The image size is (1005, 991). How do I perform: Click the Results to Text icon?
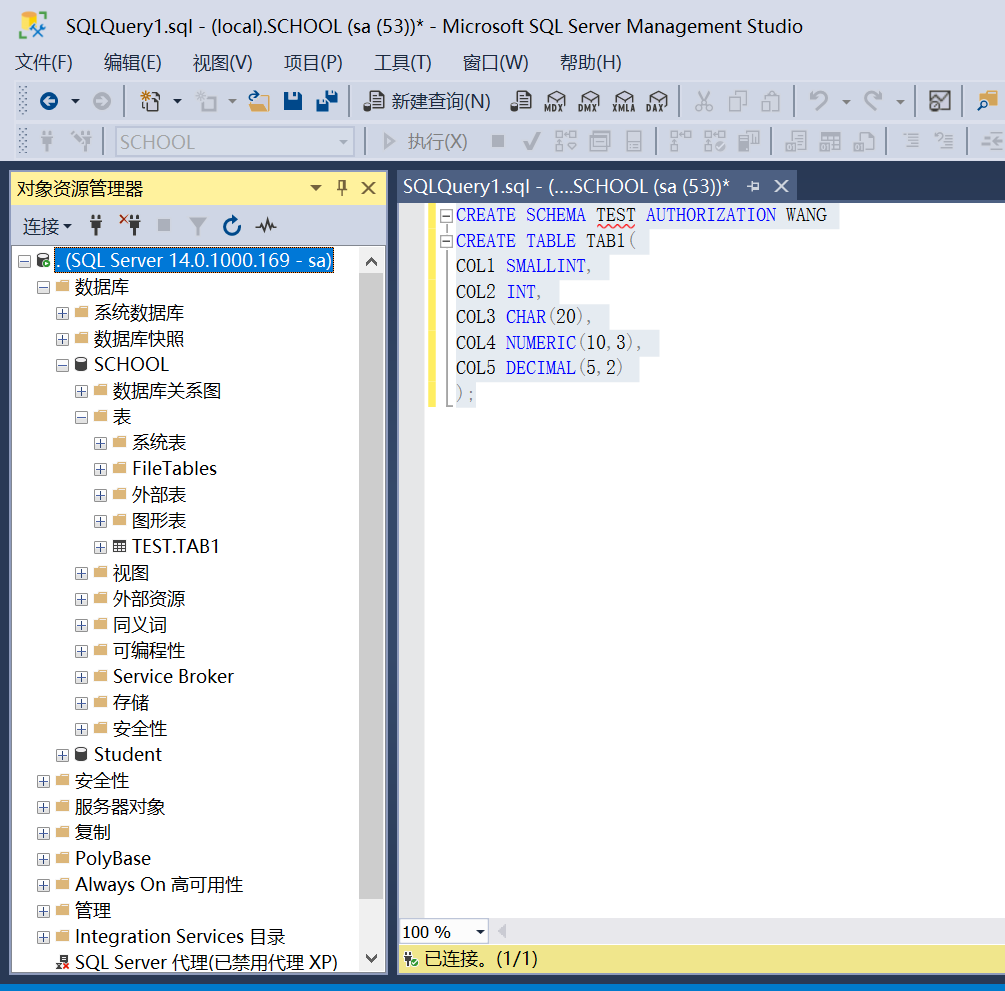pos(795,141)
